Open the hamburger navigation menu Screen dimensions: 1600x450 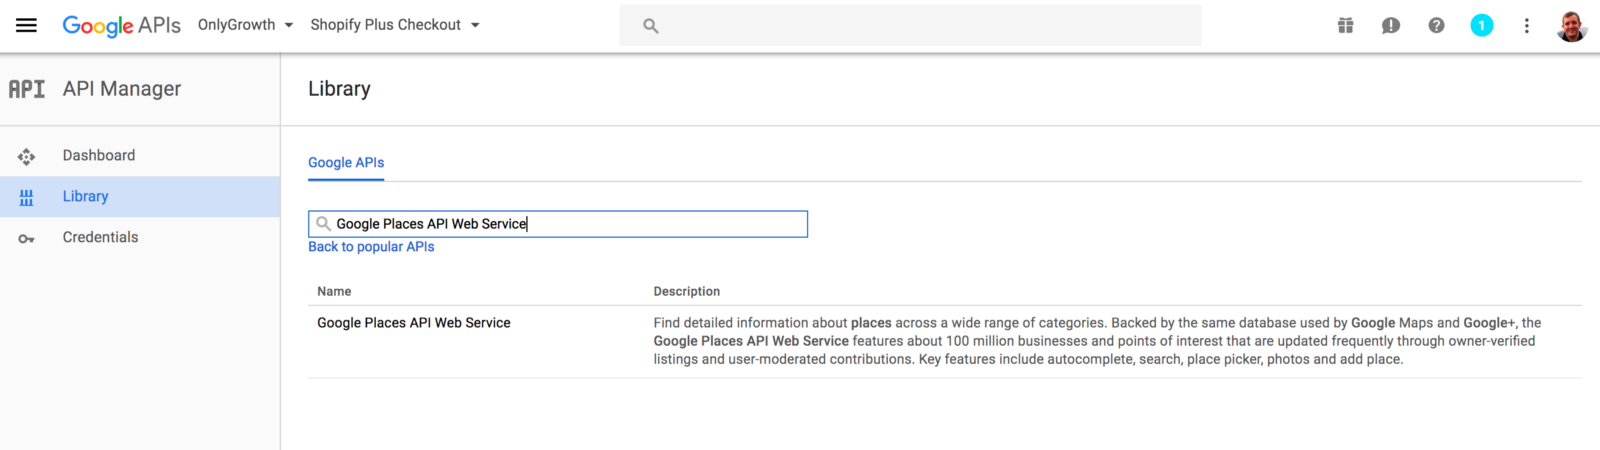(26, 25)
